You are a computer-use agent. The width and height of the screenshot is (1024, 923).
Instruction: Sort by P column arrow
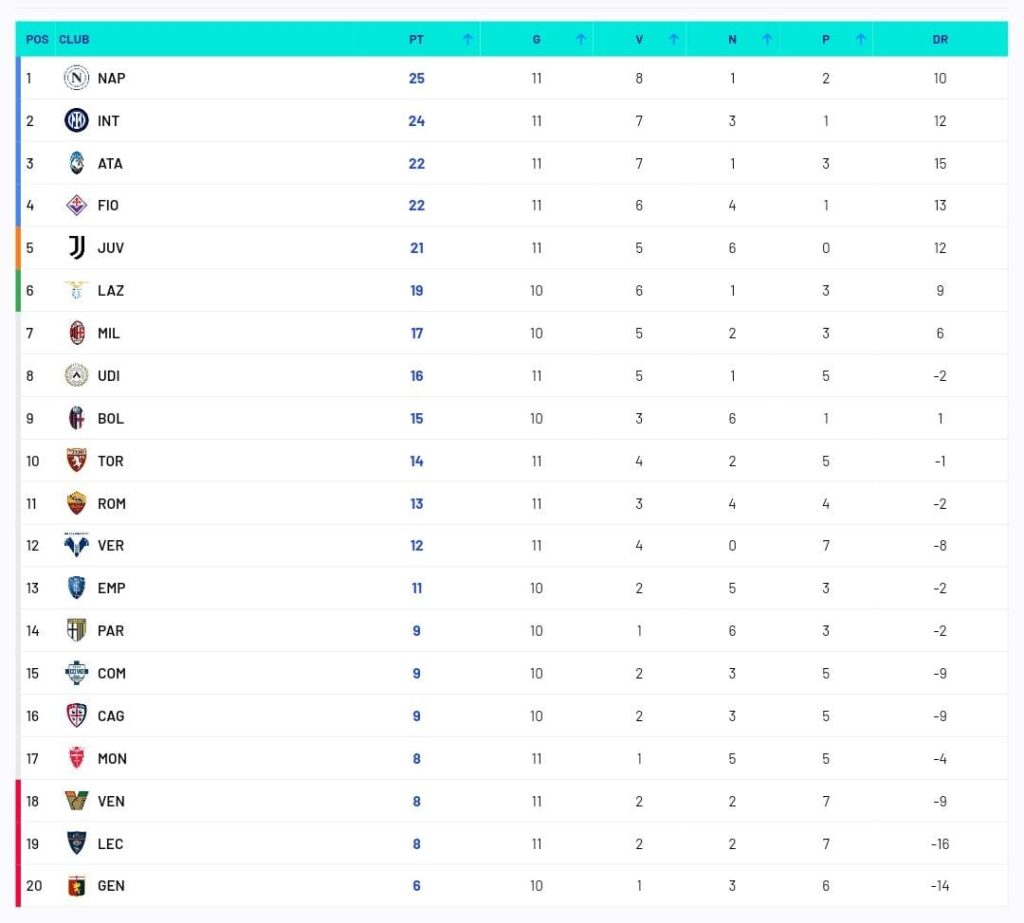point(861,39)
